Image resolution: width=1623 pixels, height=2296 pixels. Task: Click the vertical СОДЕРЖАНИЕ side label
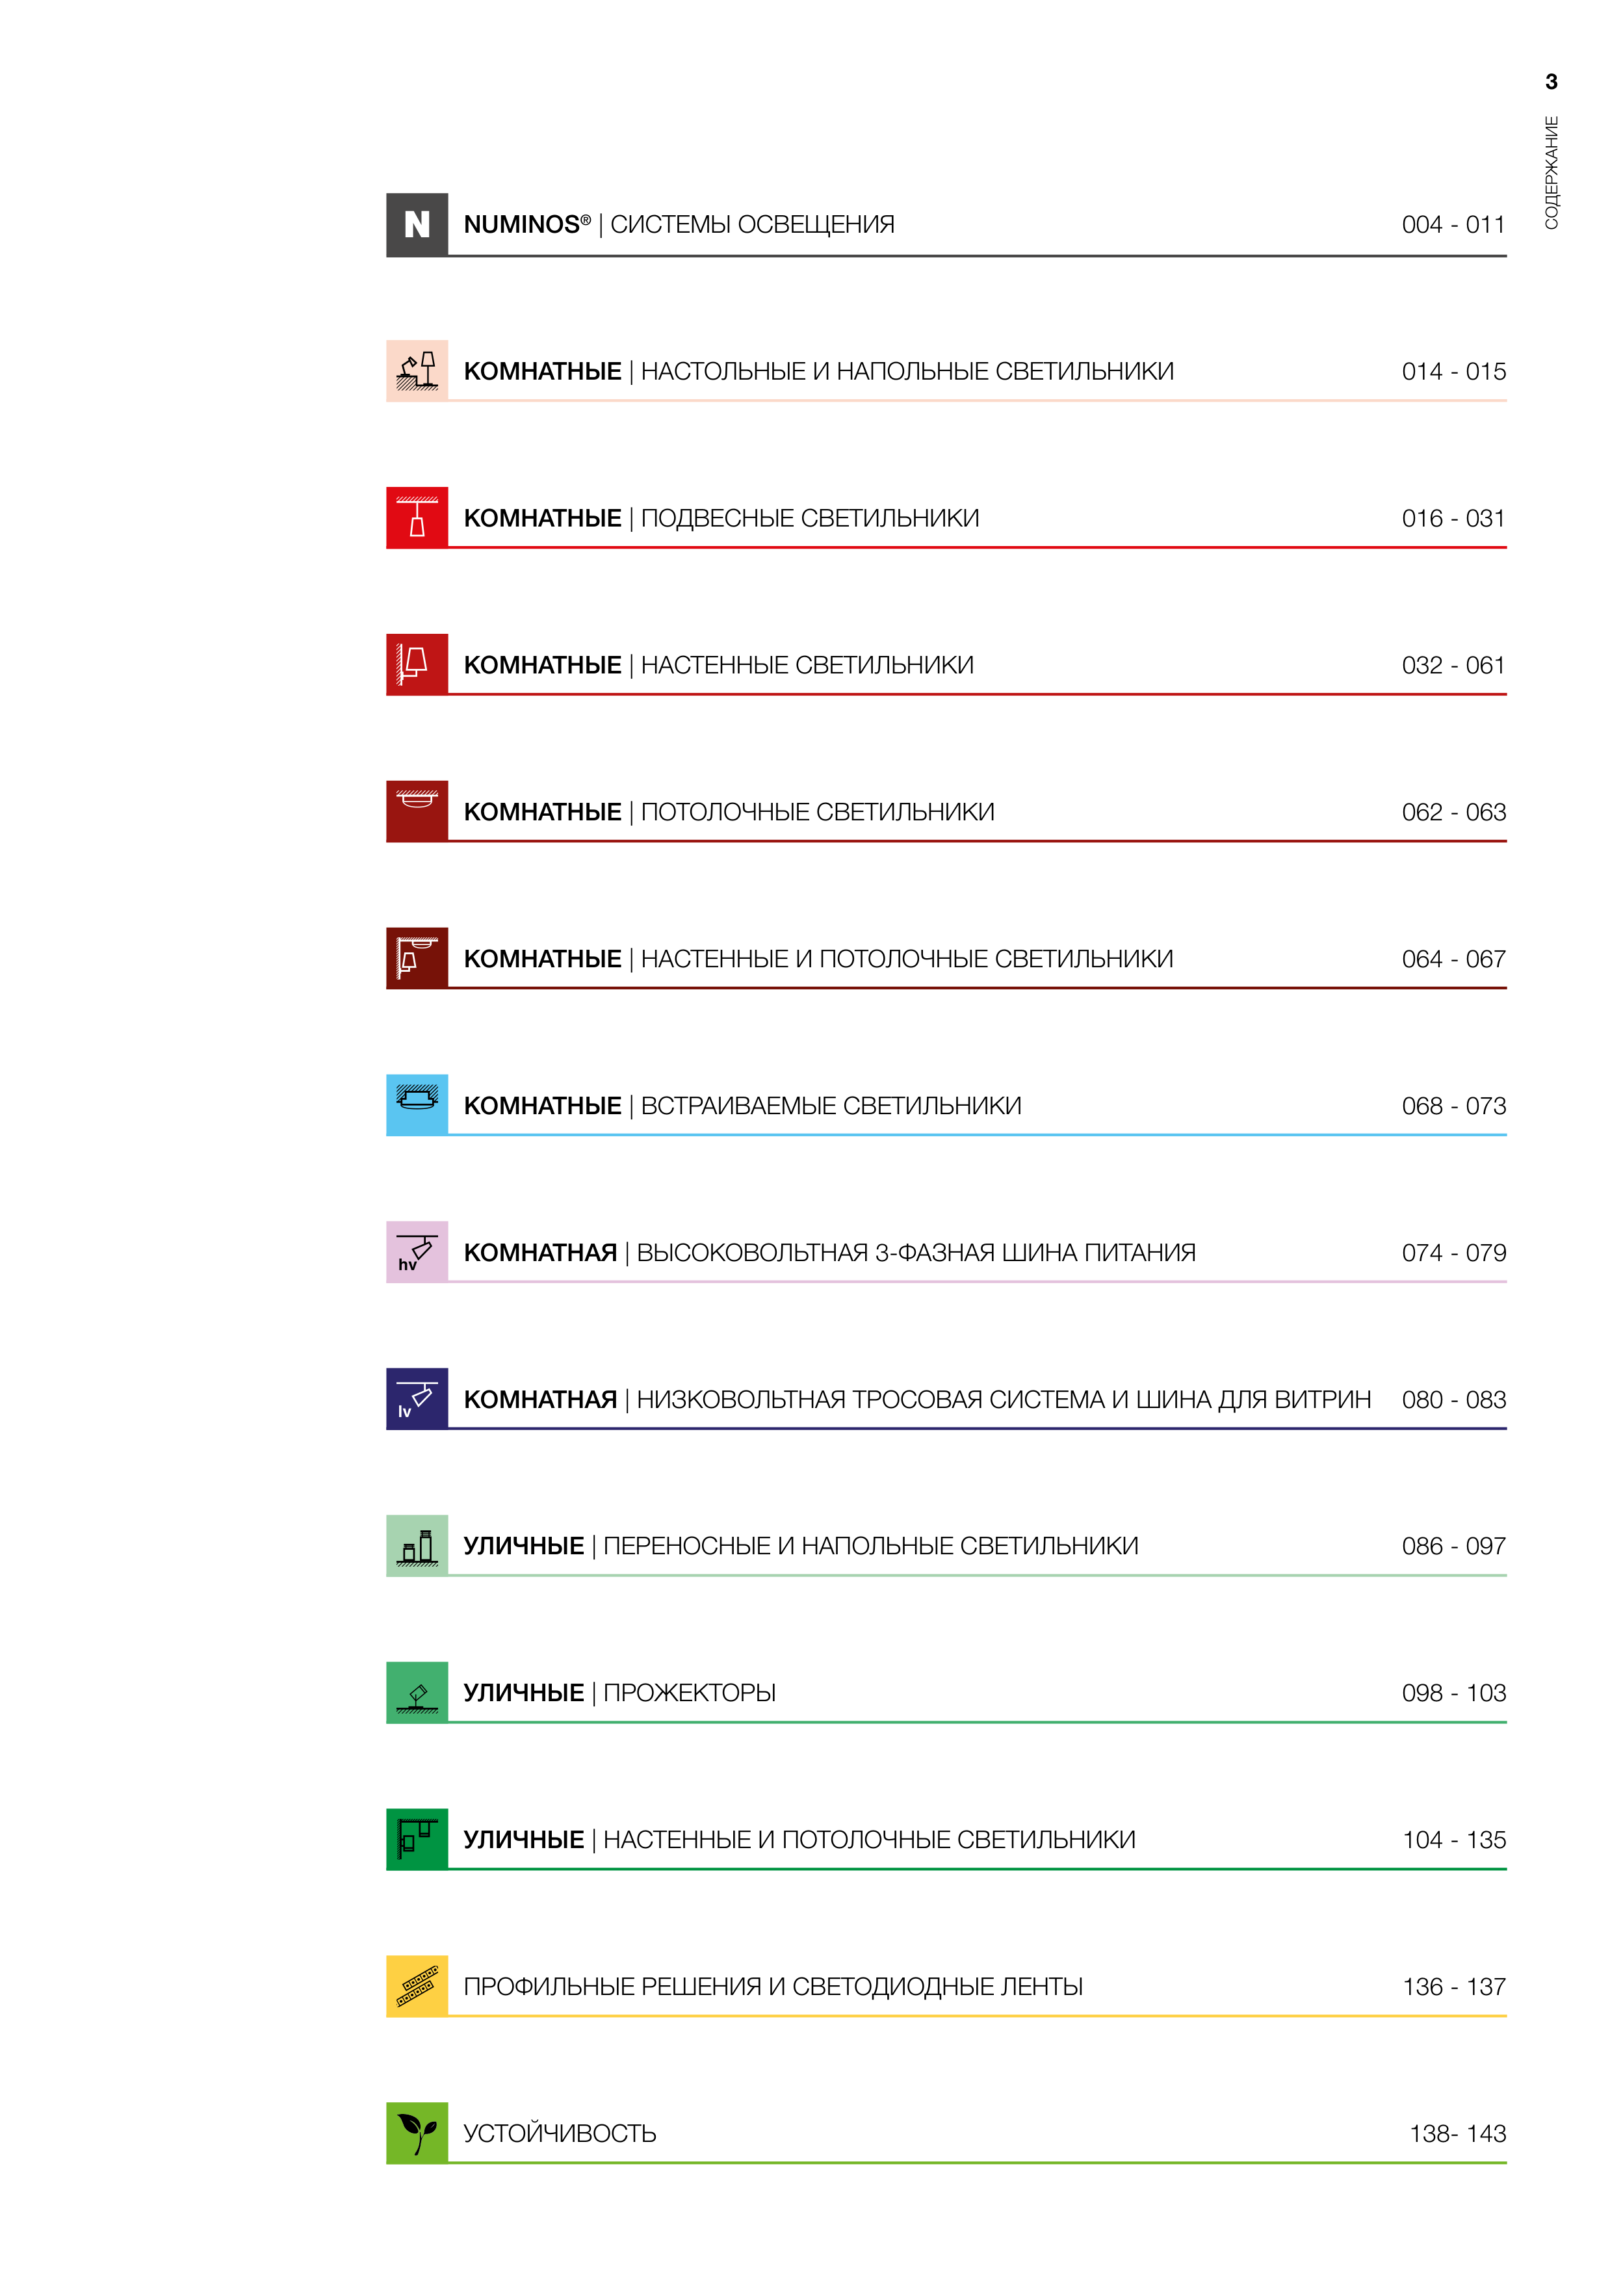(1551, 173)
